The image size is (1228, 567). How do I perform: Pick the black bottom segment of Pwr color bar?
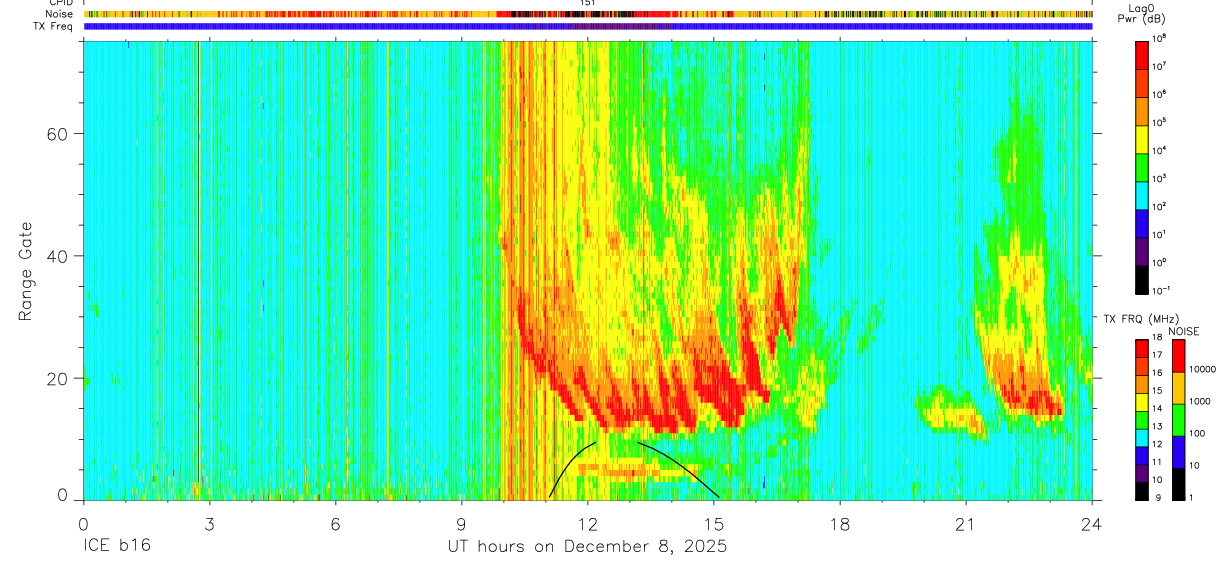(x=1142, y=279)
